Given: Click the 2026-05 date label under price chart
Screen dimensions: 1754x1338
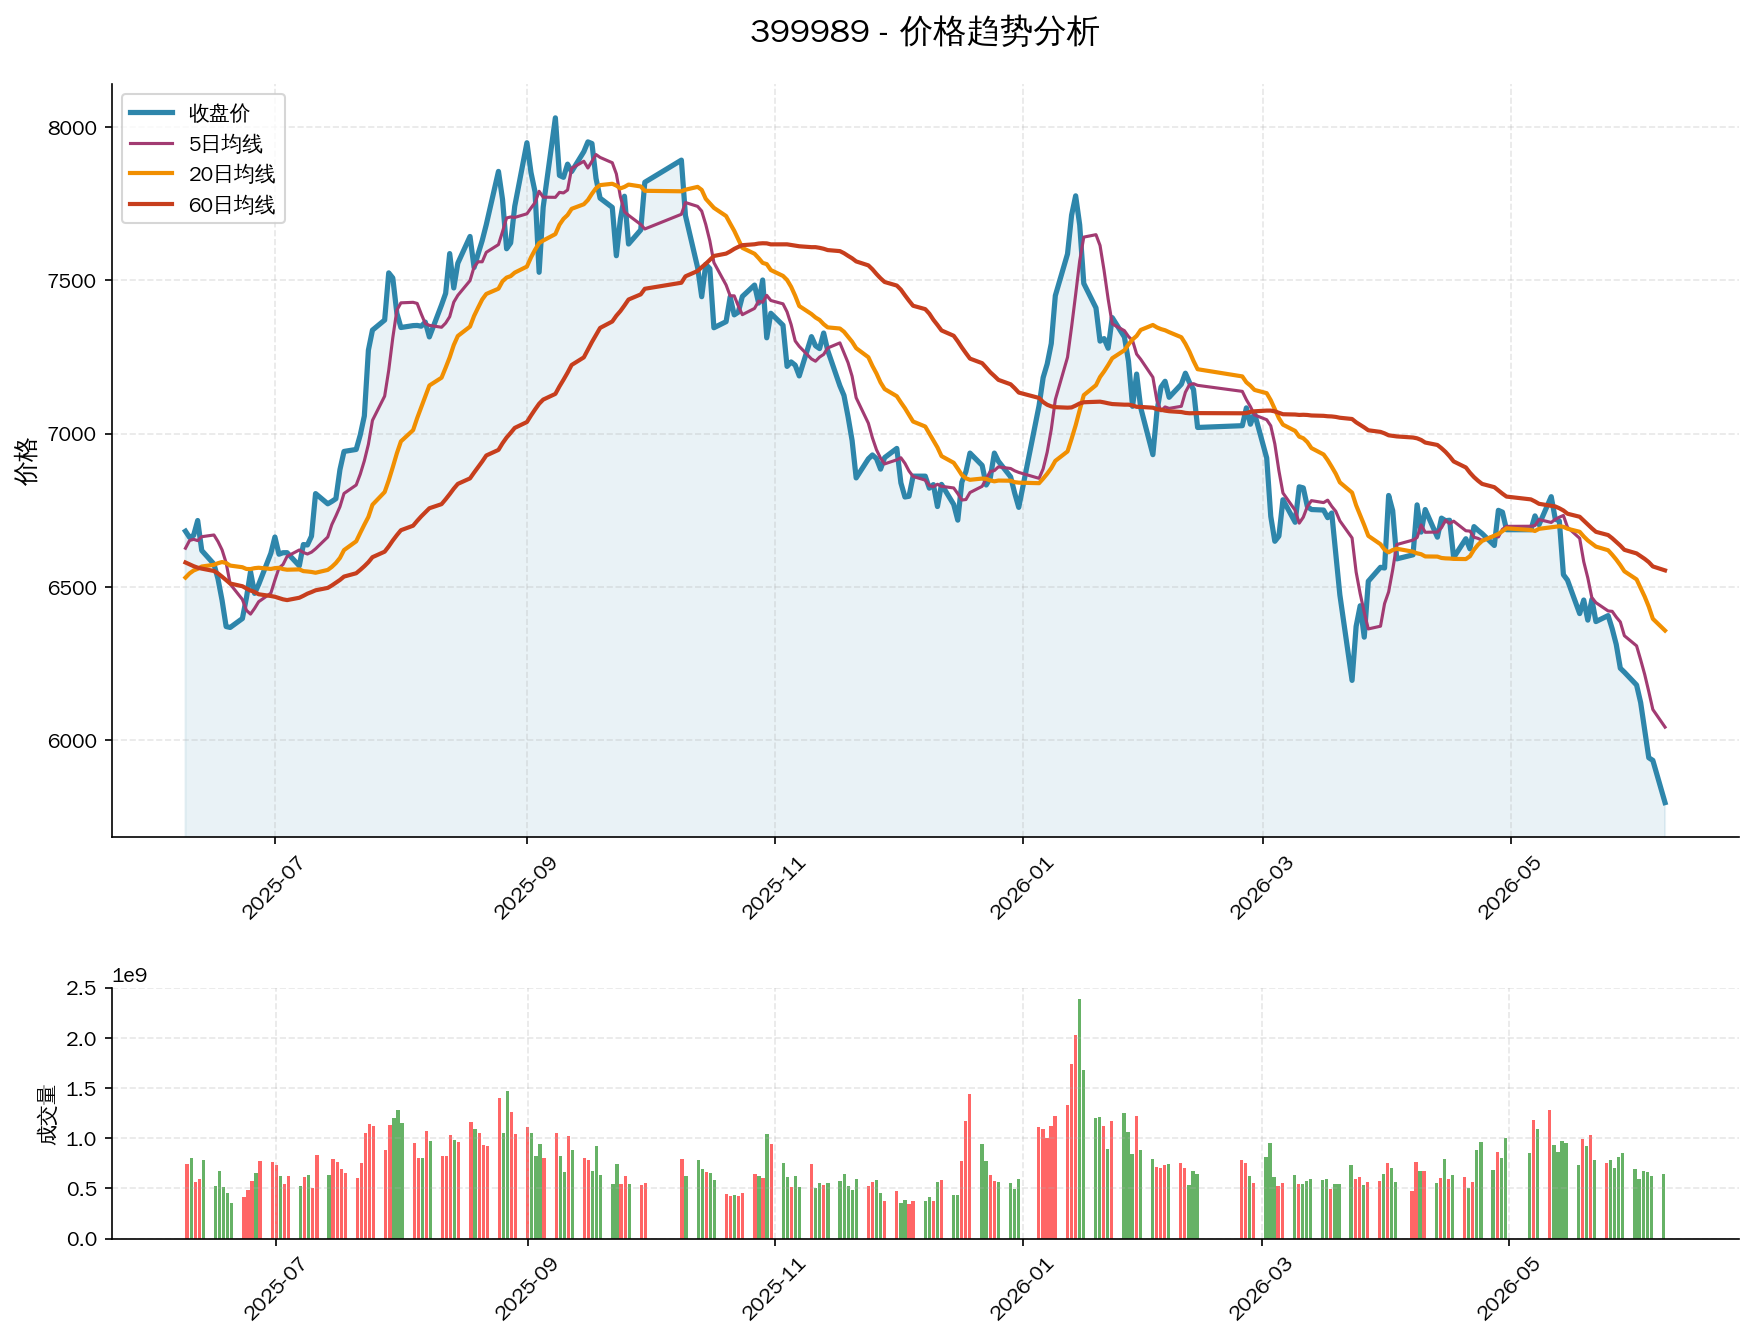Looking at the screenshot, I should tap(1508, 889).
